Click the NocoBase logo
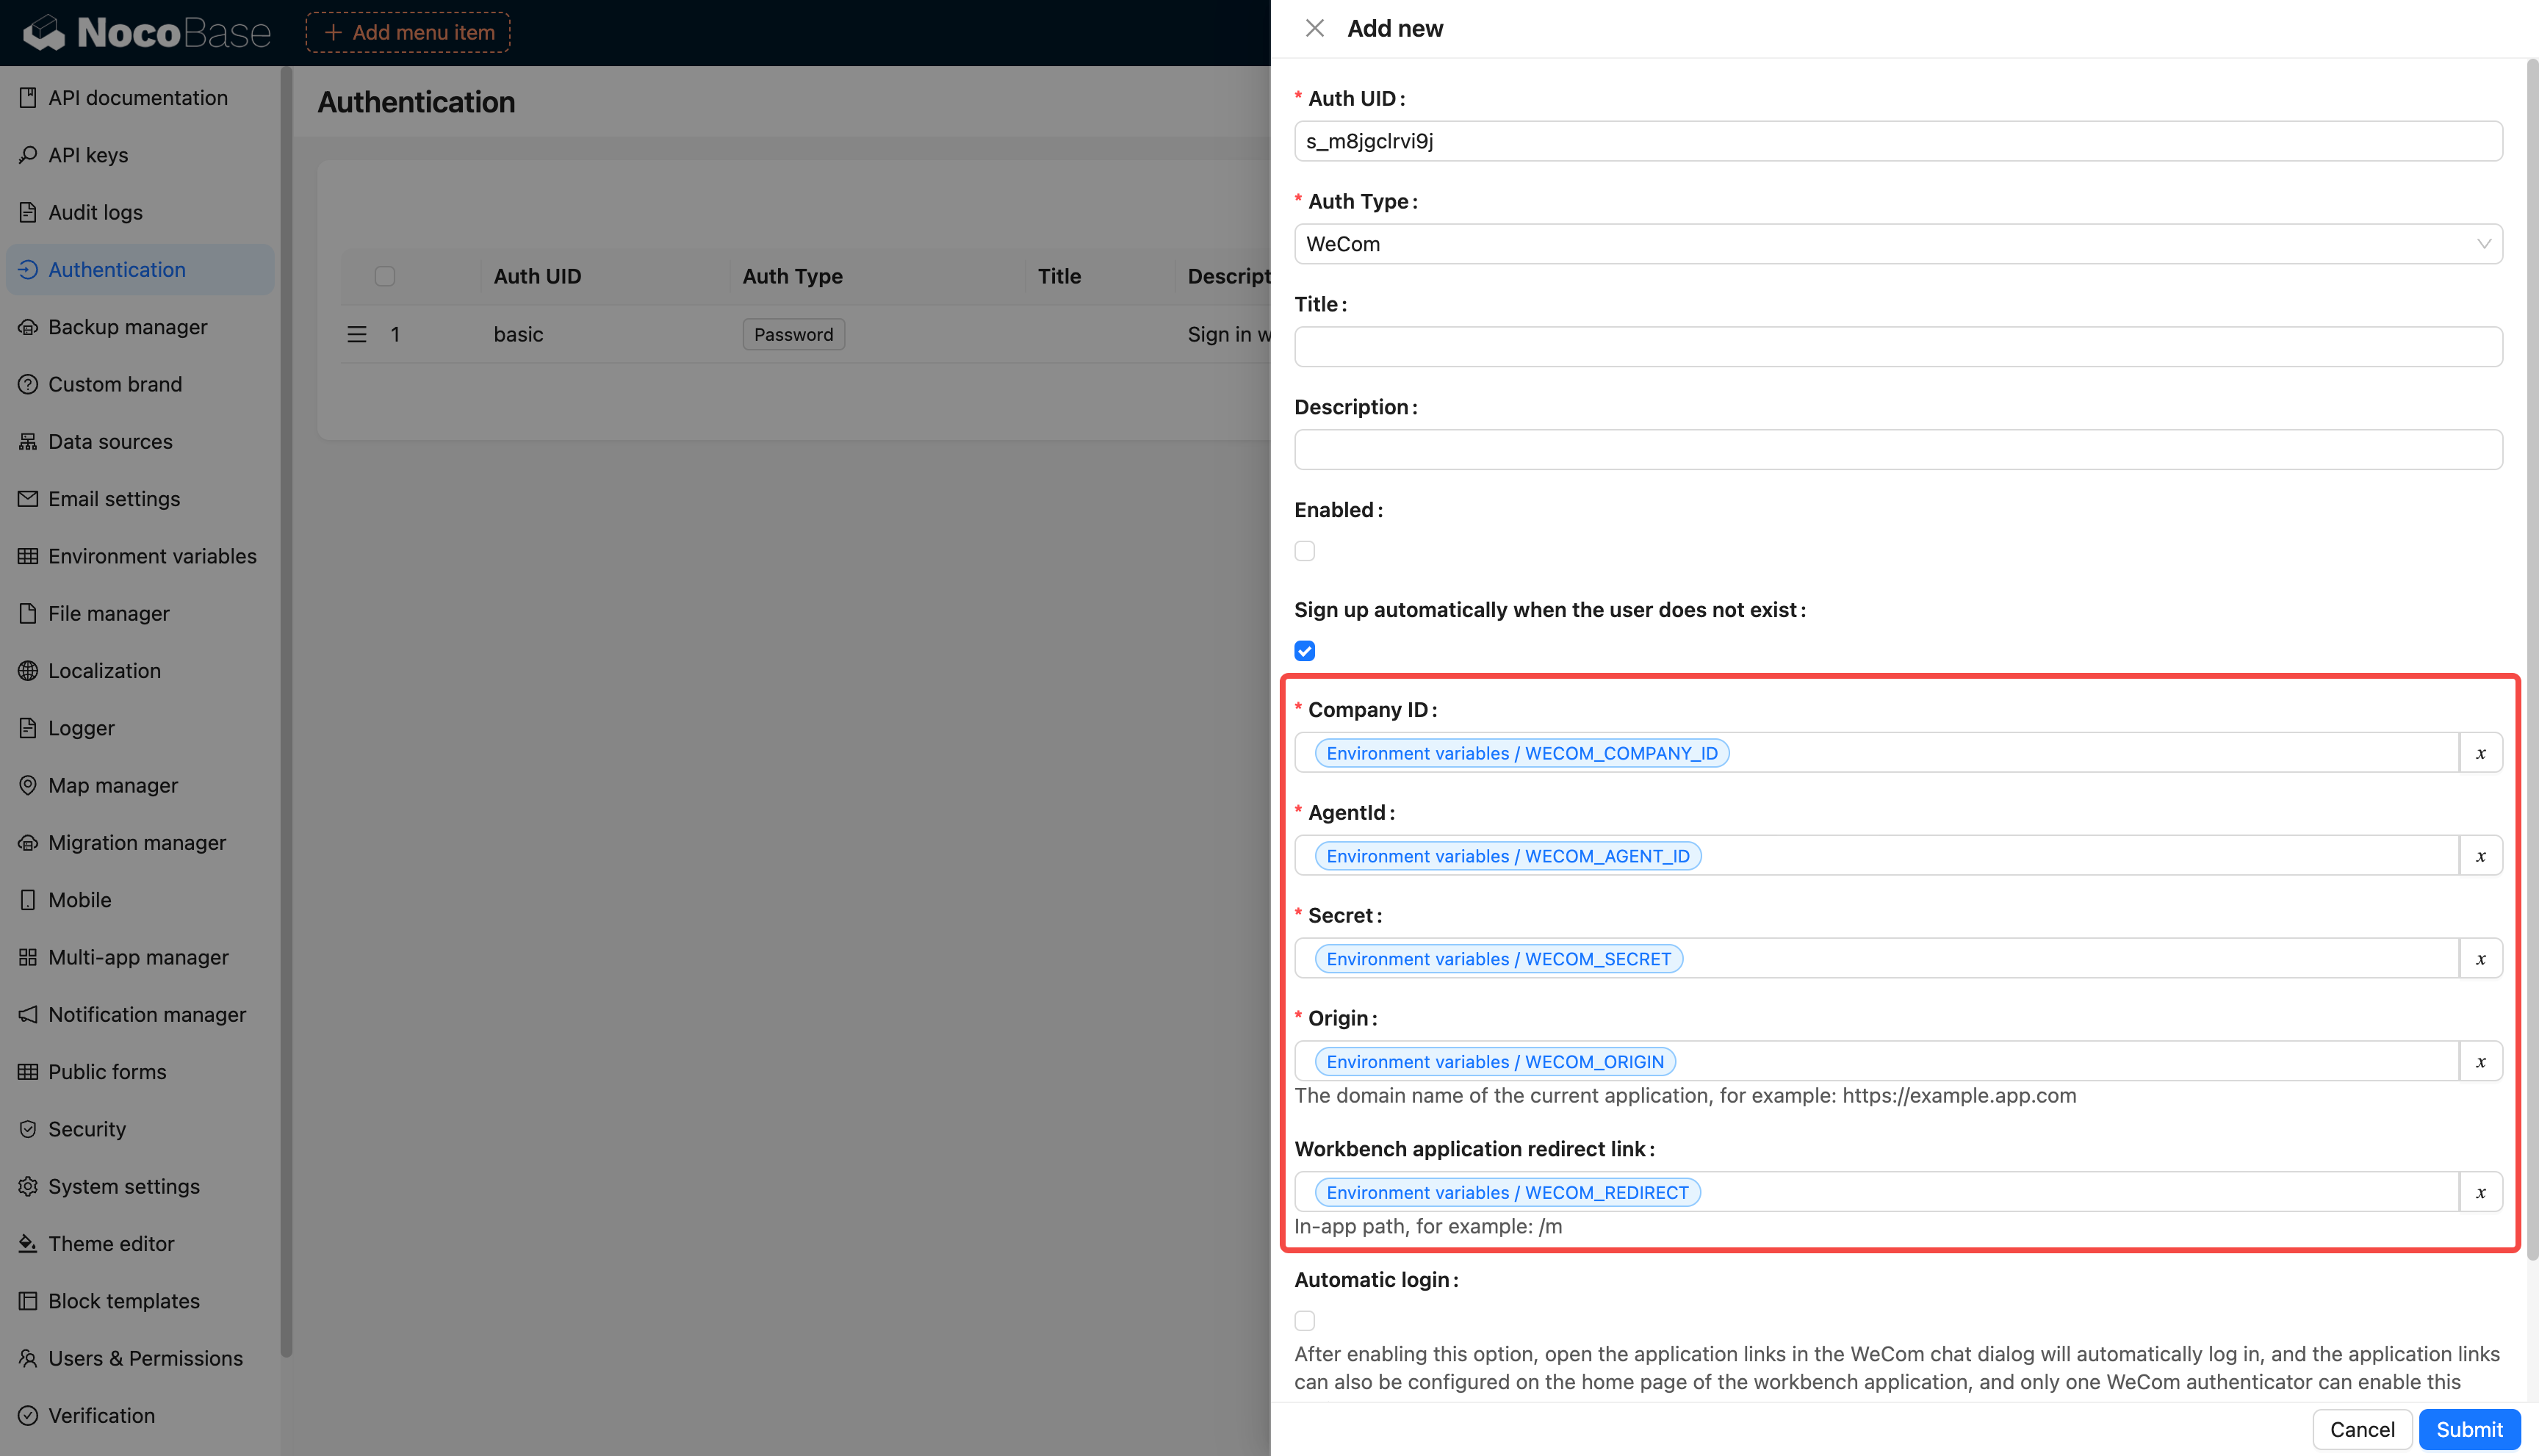 click(147, 33)
